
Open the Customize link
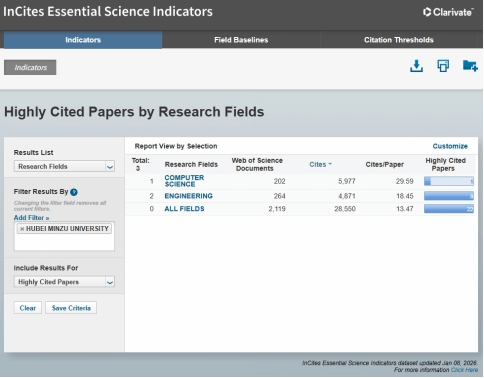[x=450, y=146]
